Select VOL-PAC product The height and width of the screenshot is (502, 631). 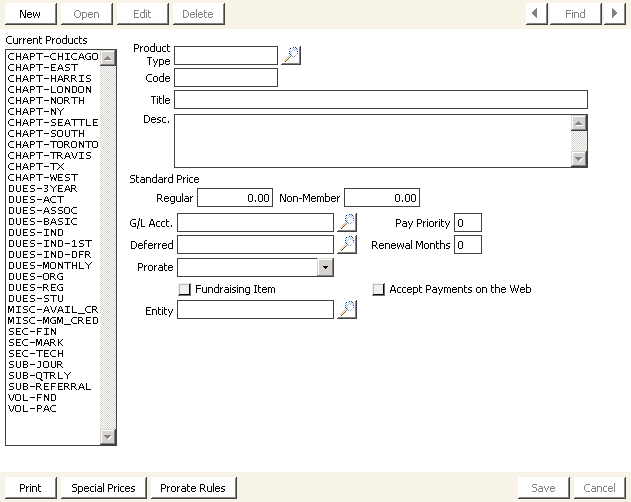pyautogui.click(x=53, y=409)
